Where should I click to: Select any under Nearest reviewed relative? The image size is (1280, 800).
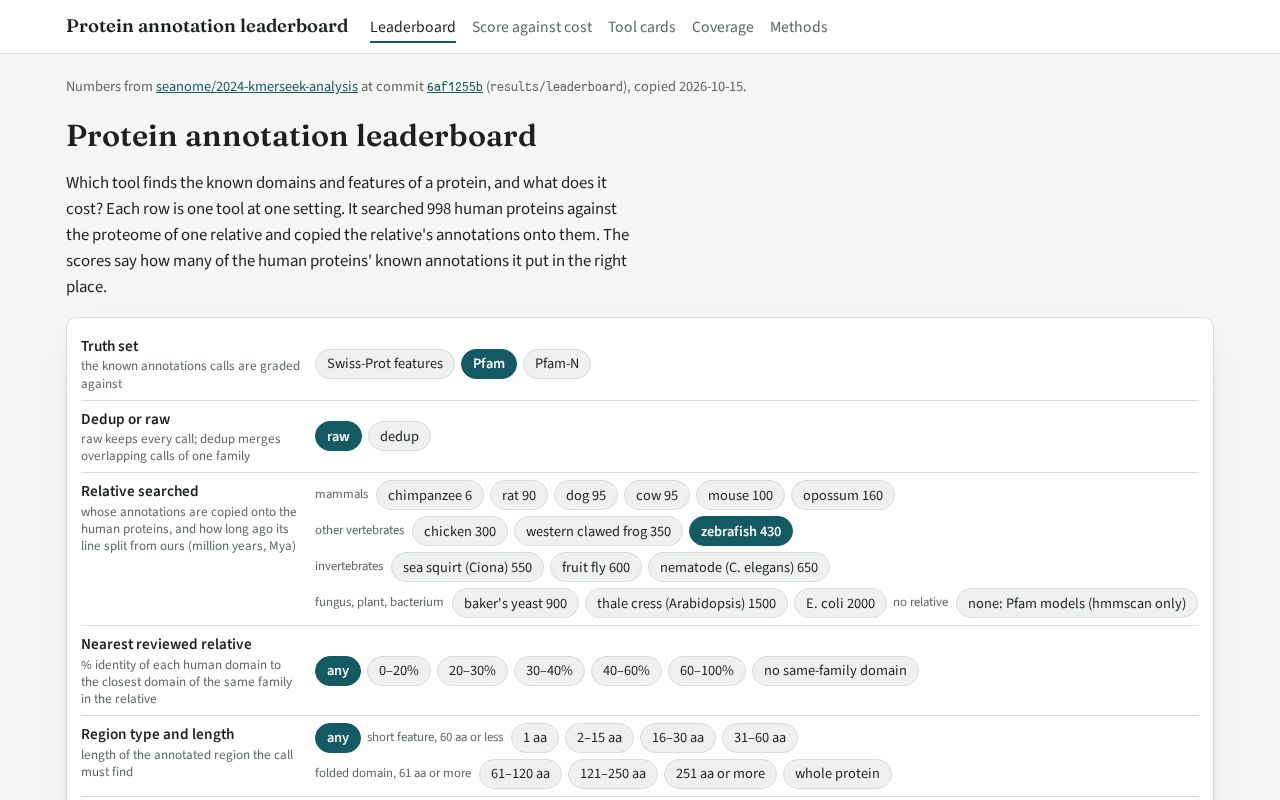[338, 670]
